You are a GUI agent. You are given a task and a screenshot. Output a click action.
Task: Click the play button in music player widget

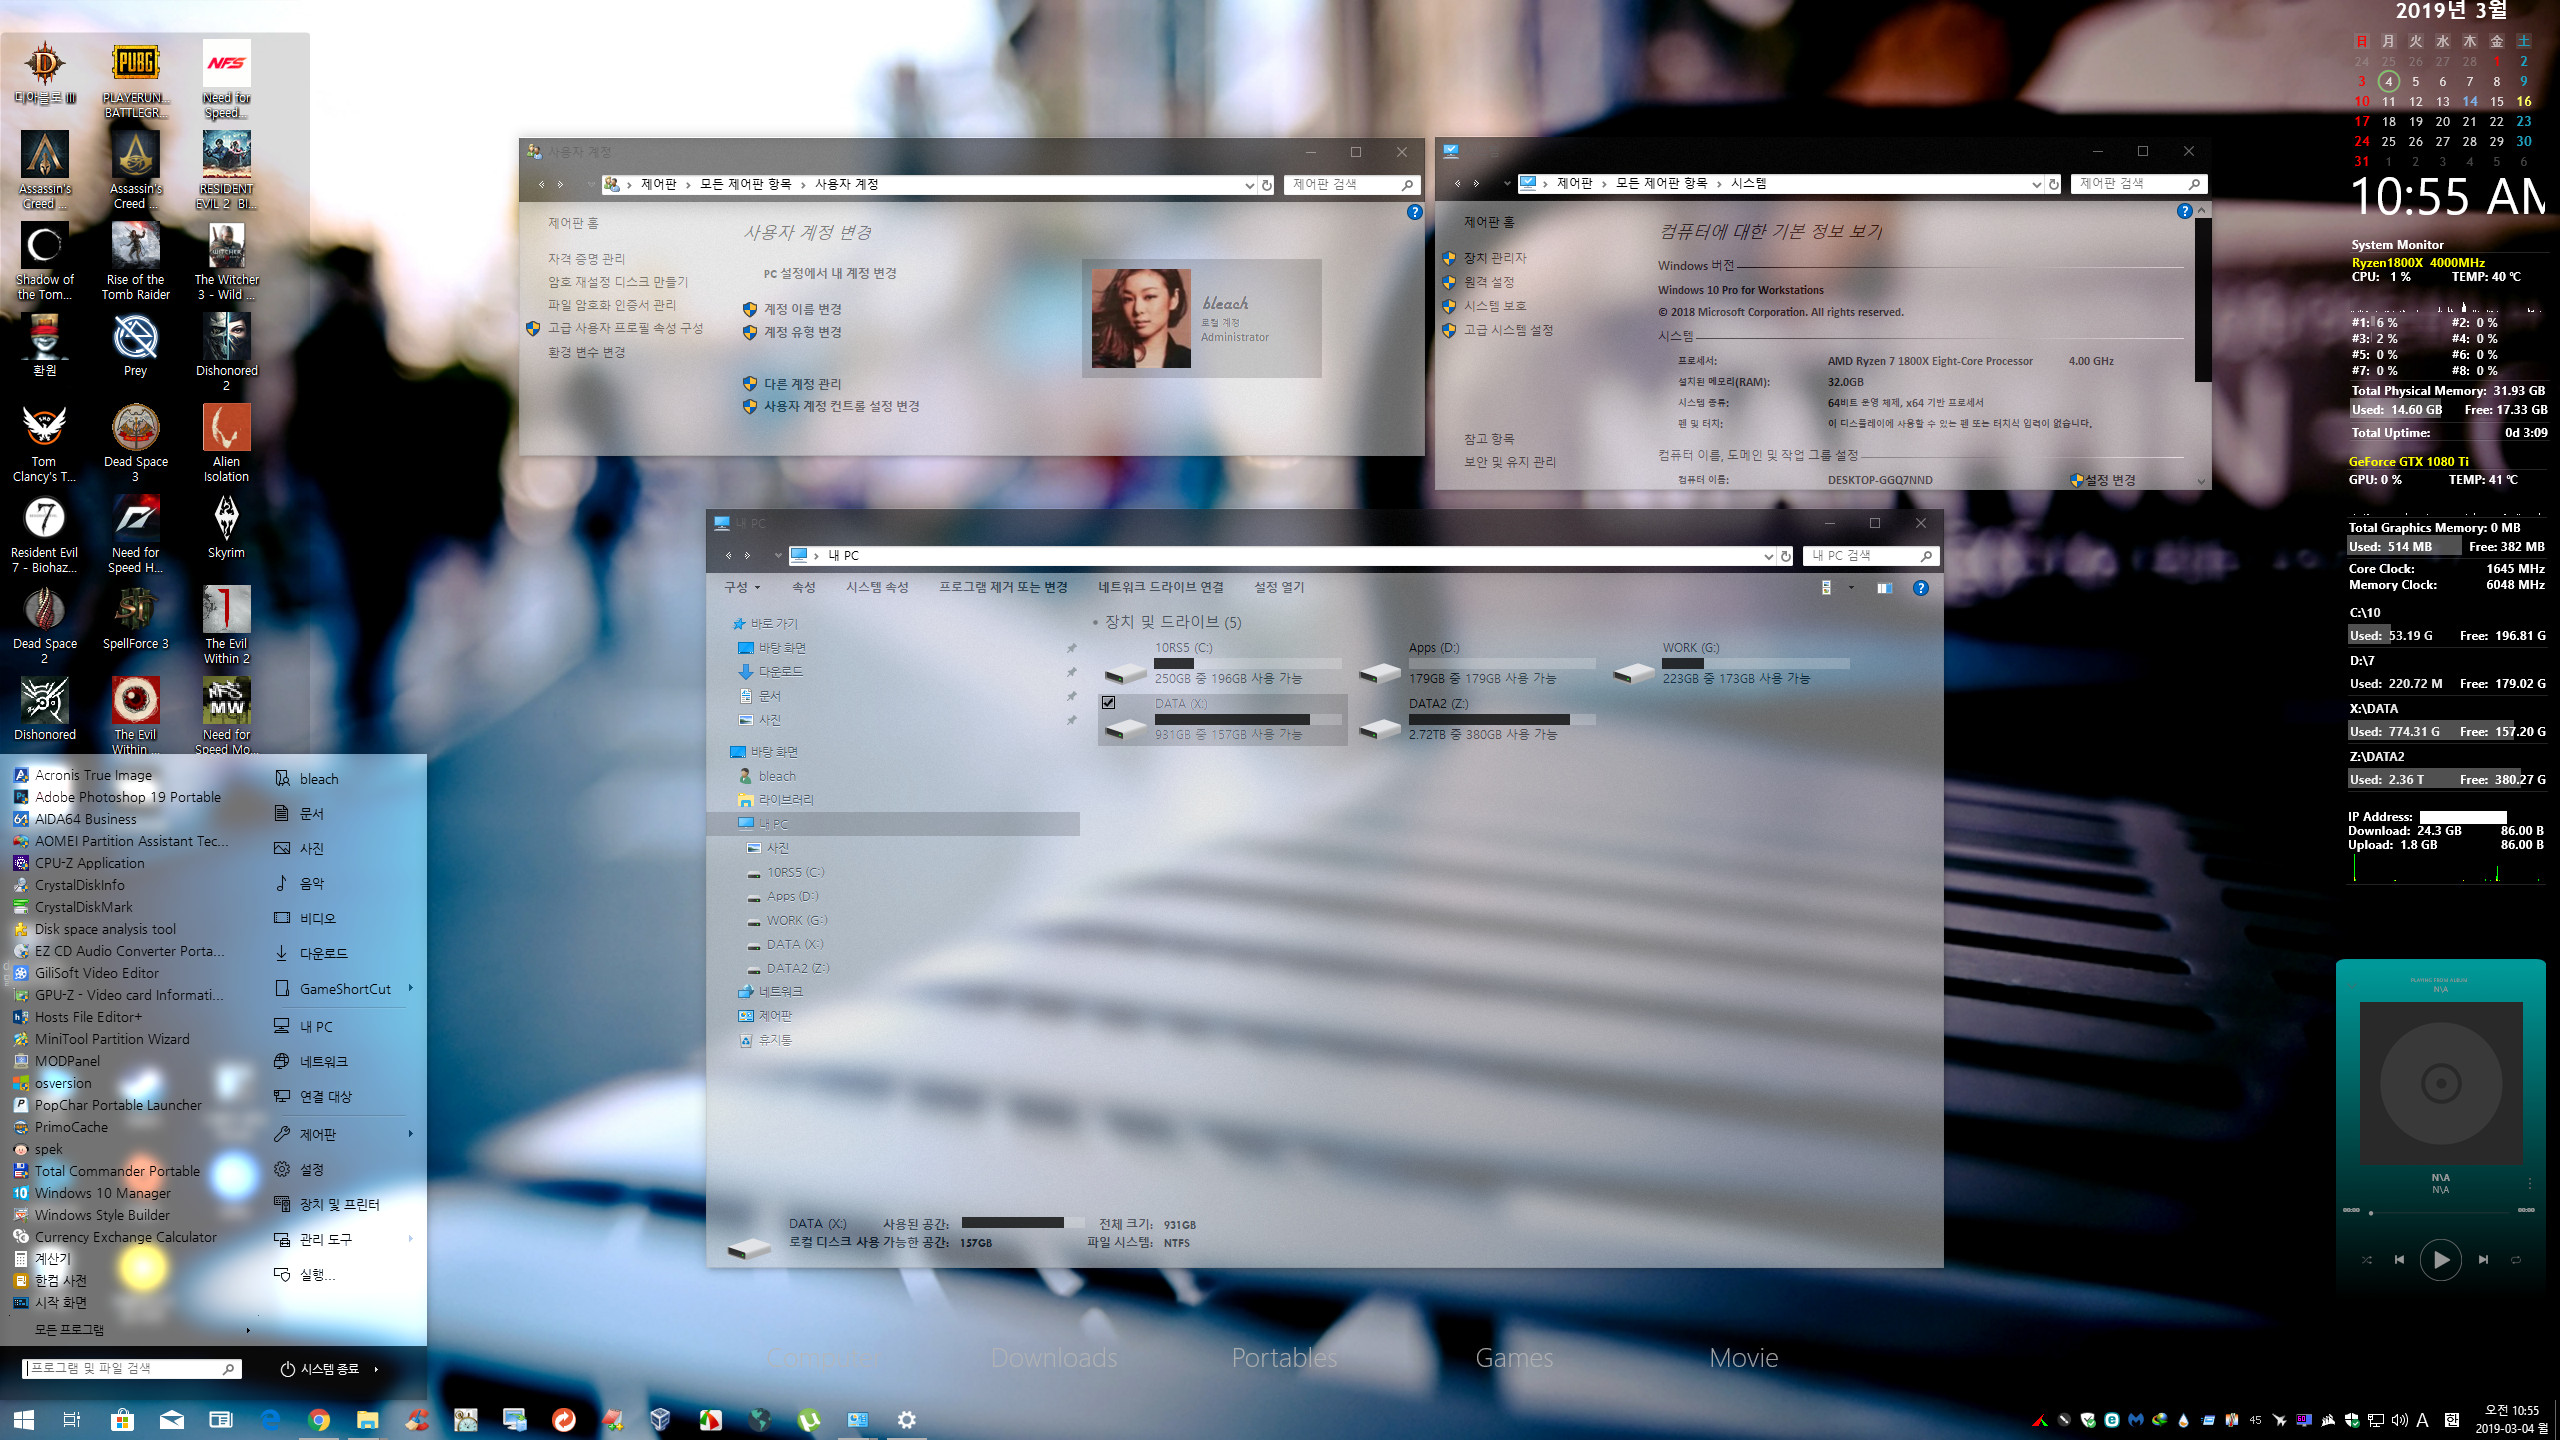(2440, 1259)
